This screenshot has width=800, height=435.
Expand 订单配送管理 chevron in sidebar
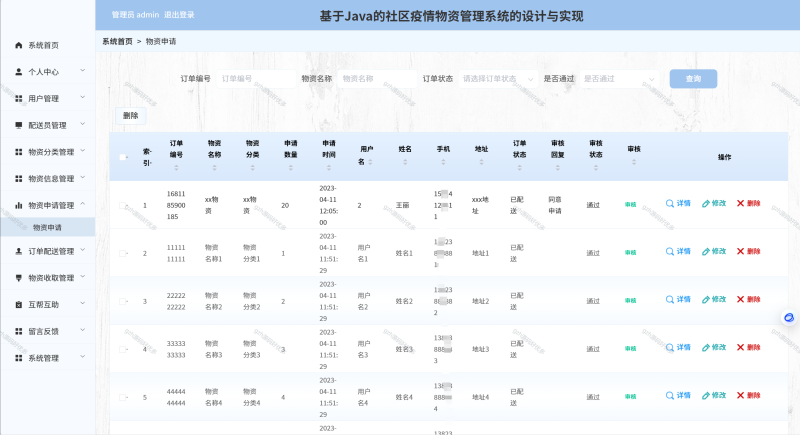click(x=83, y=250)
